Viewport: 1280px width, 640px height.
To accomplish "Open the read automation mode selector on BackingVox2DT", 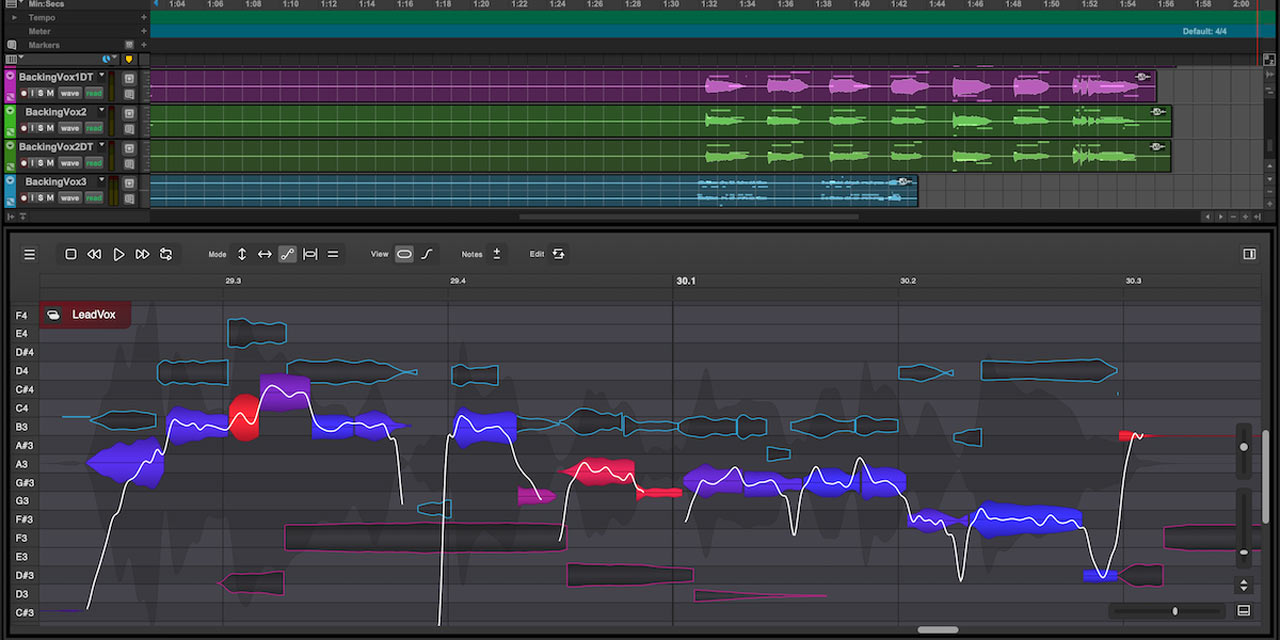I will point(94,163).
